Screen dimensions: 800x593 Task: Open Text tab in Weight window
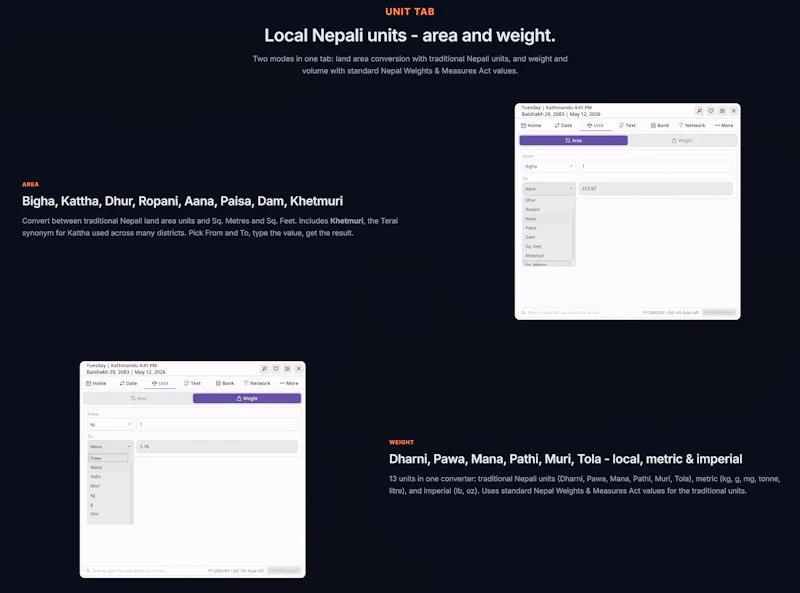192,383
